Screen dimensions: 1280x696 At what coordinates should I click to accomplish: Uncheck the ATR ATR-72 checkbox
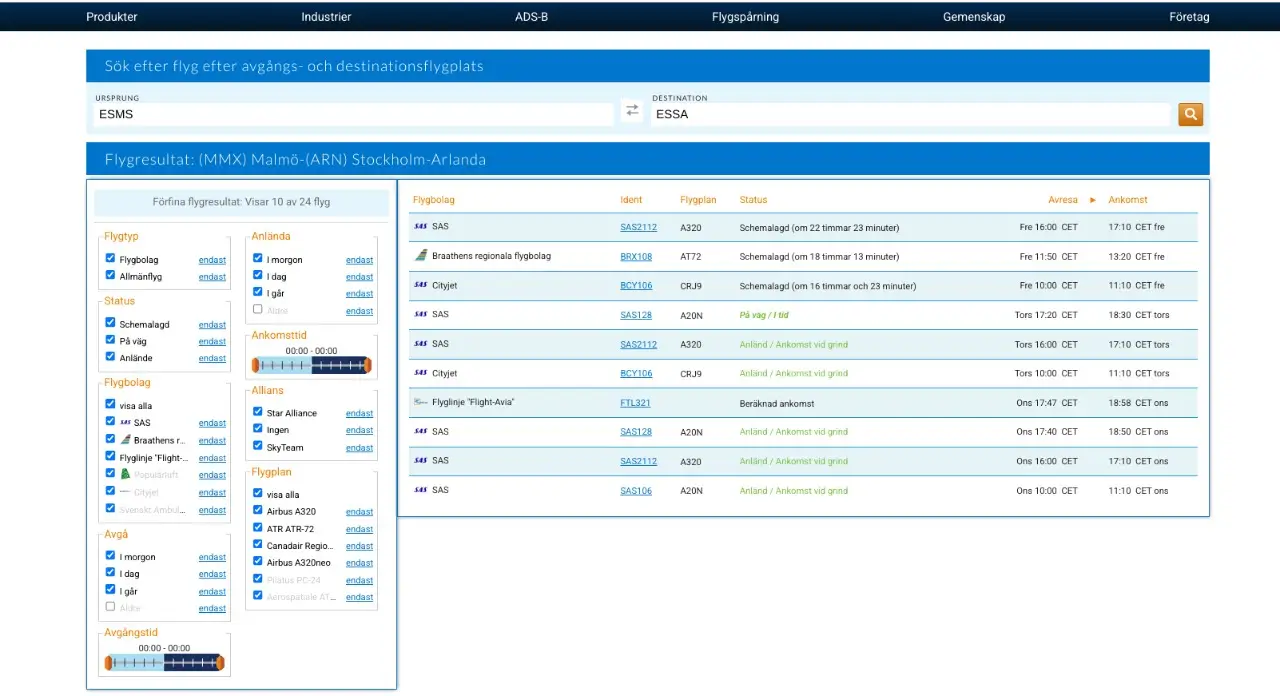click(x=257, y=528)
